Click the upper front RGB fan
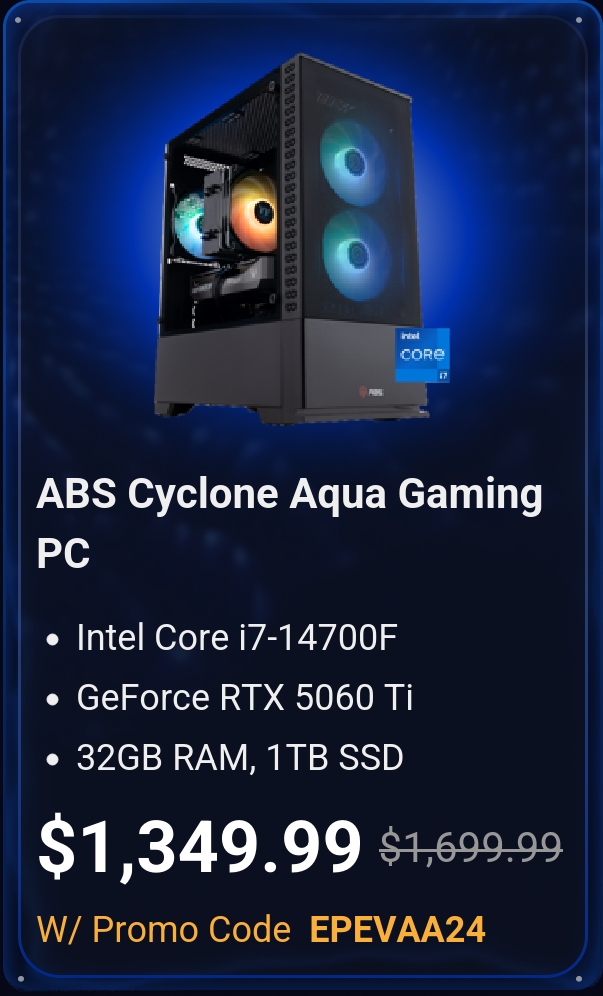603x996 pixels. [353, 161]
